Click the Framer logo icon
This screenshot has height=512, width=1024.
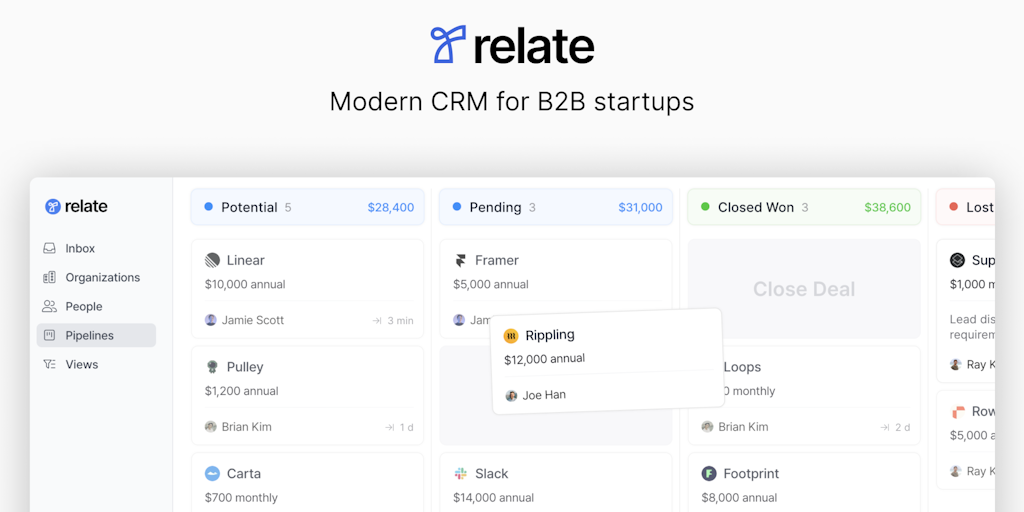460,260
